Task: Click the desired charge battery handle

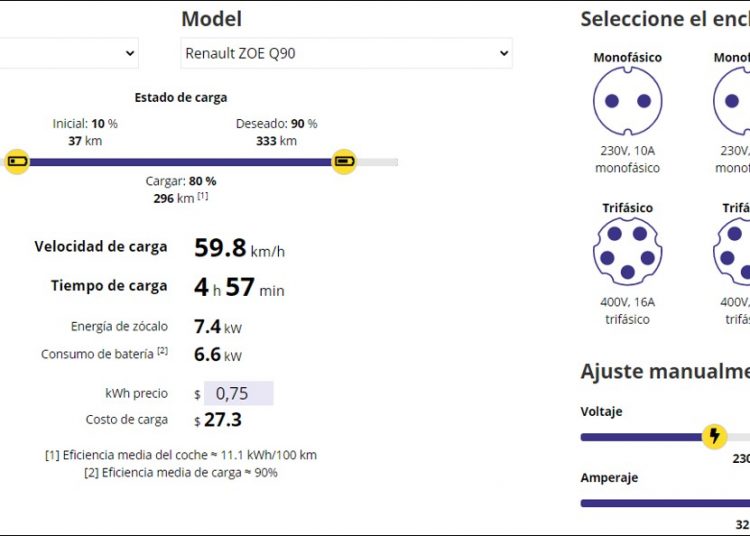Action: pos(344,161)
